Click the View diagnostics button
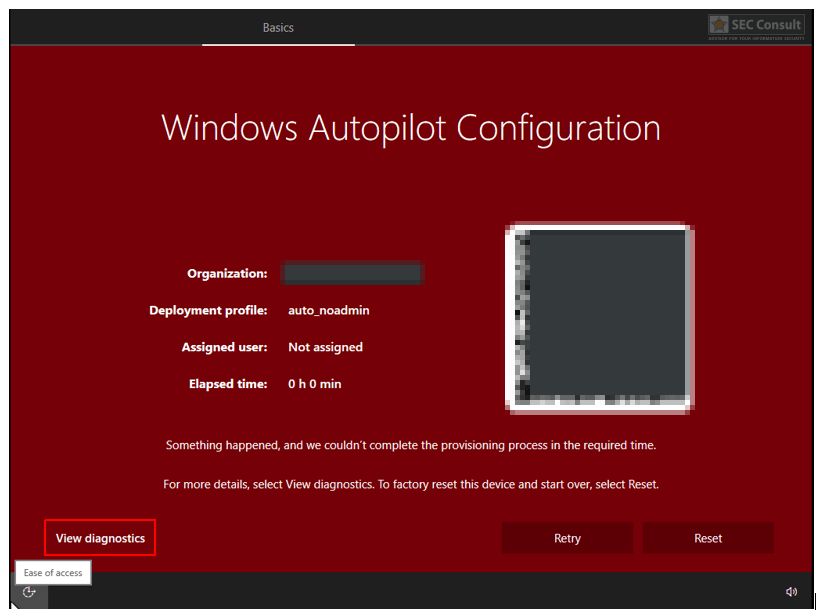Image resolution: width=817 pixels, height=612 pixels. coord(100,538)
